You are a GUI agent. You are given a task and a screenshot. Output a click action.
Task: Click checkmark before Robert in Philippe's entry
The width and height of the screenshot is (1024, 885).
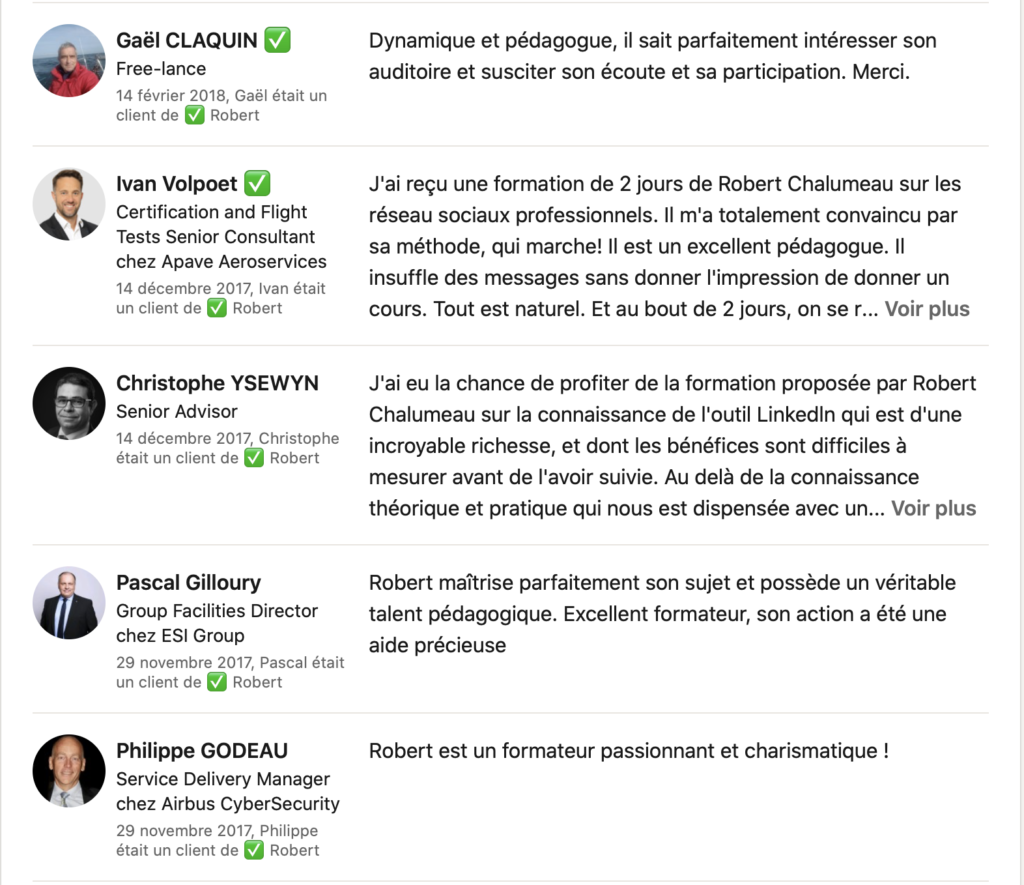[x=254, y=850]
